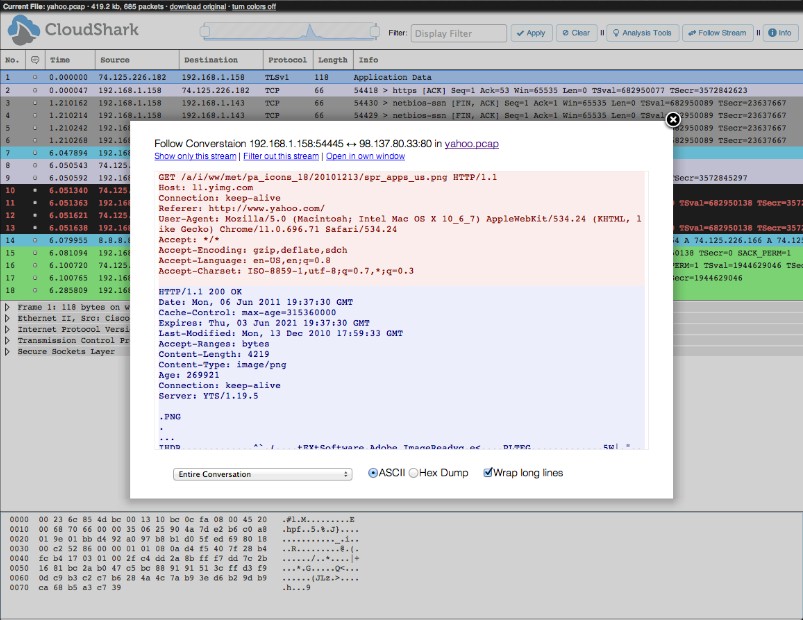This screenshot has width=803, height=620.
Task: Toggle the Wrap long lines checkbox
Action: point(488,473)
